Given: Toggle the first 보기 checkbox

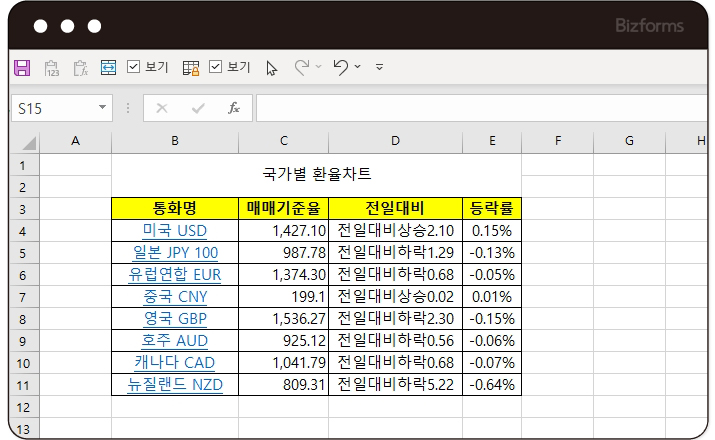Looking at the screenshot, I should click(x=134, y=68).
